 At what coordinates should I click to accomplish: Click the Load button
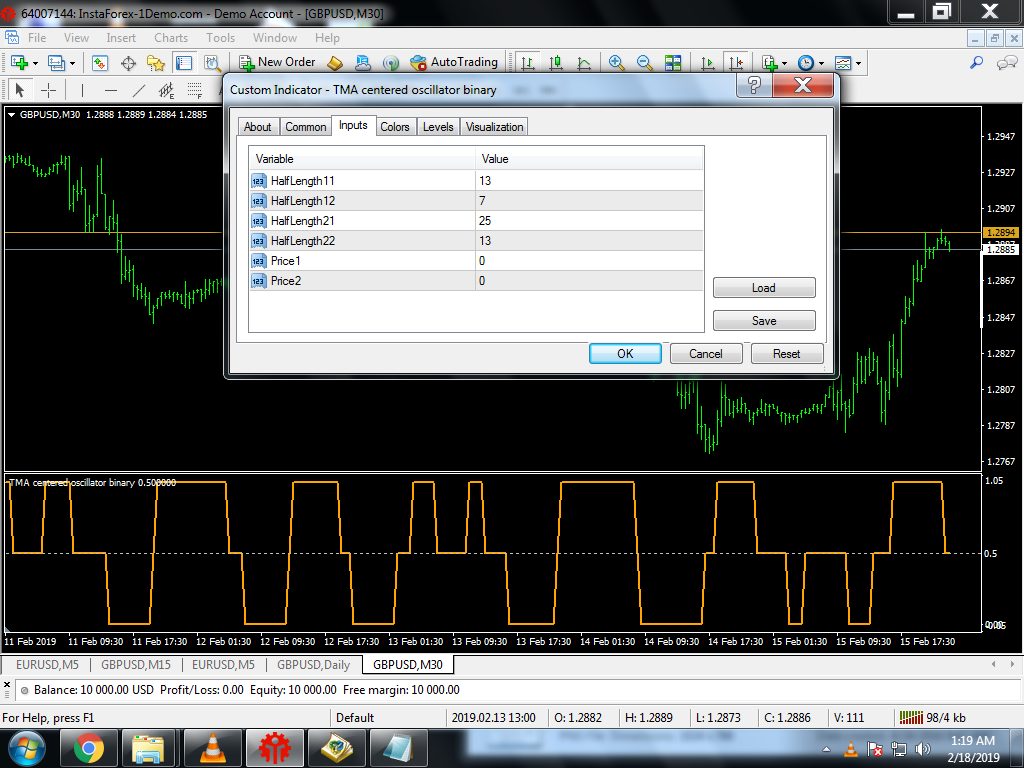tap(764, 287)
